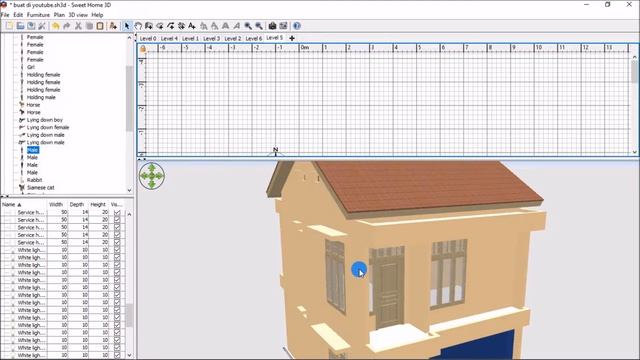Viewport: 640px width, 360px height.
Task: Click the Increase text size icon
Action: [204, 26]
